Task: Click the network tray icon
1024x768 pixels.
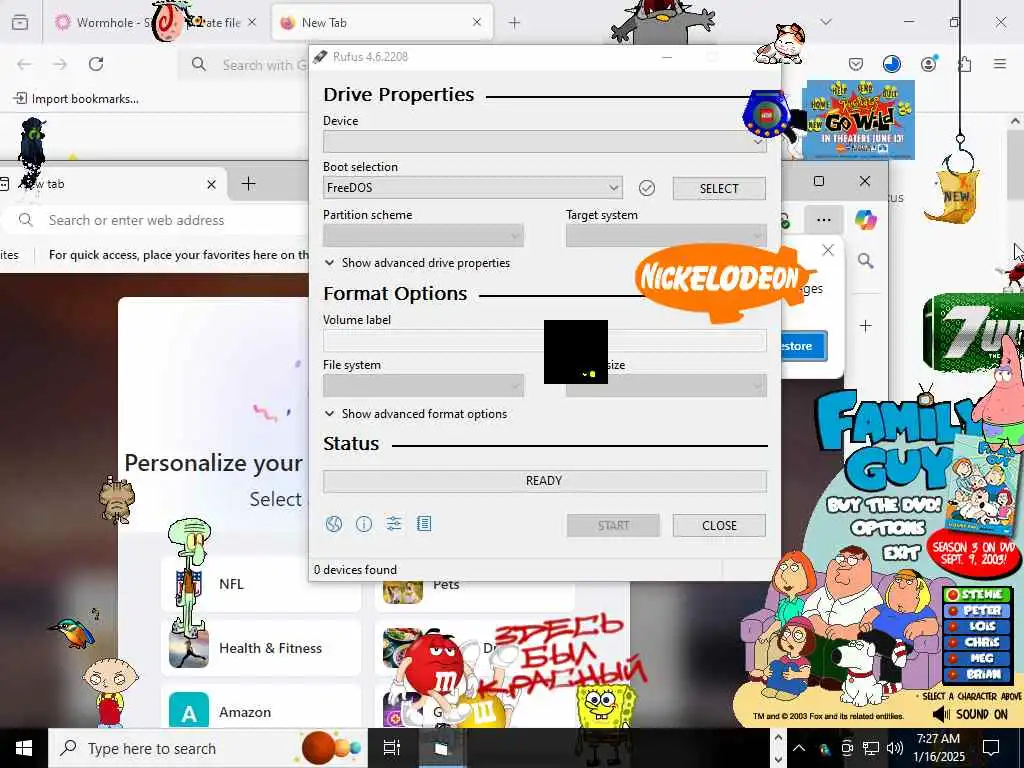Action: [870, 748]
